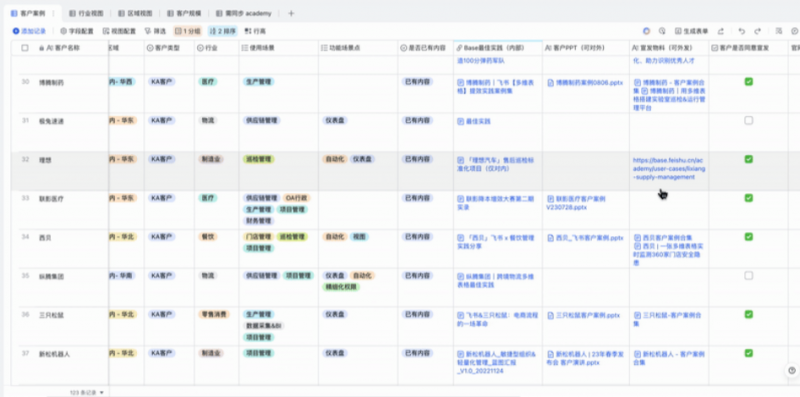Image resolution: width=800 pixels, height=397 pixels.
Task: Toggle the select-all checkbox in header
Action: (25, 48)
